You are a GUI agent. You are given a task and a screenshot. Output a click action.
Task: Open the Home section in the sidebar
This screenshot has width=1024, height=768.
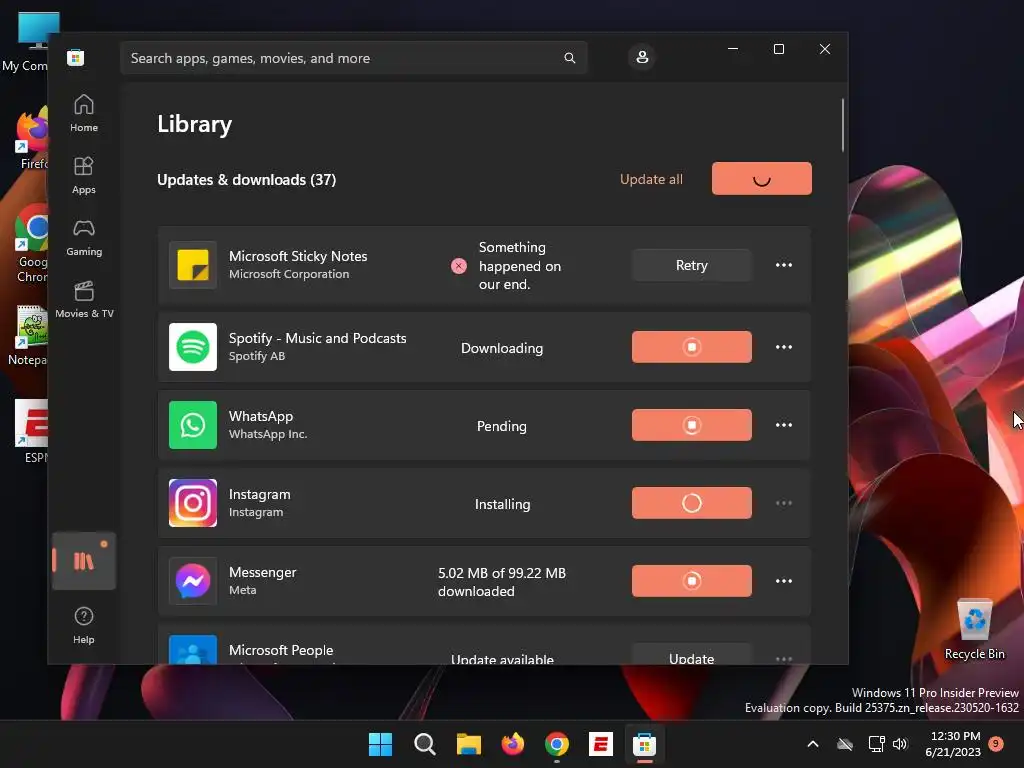pyautogui.click(x=84, y=114)
